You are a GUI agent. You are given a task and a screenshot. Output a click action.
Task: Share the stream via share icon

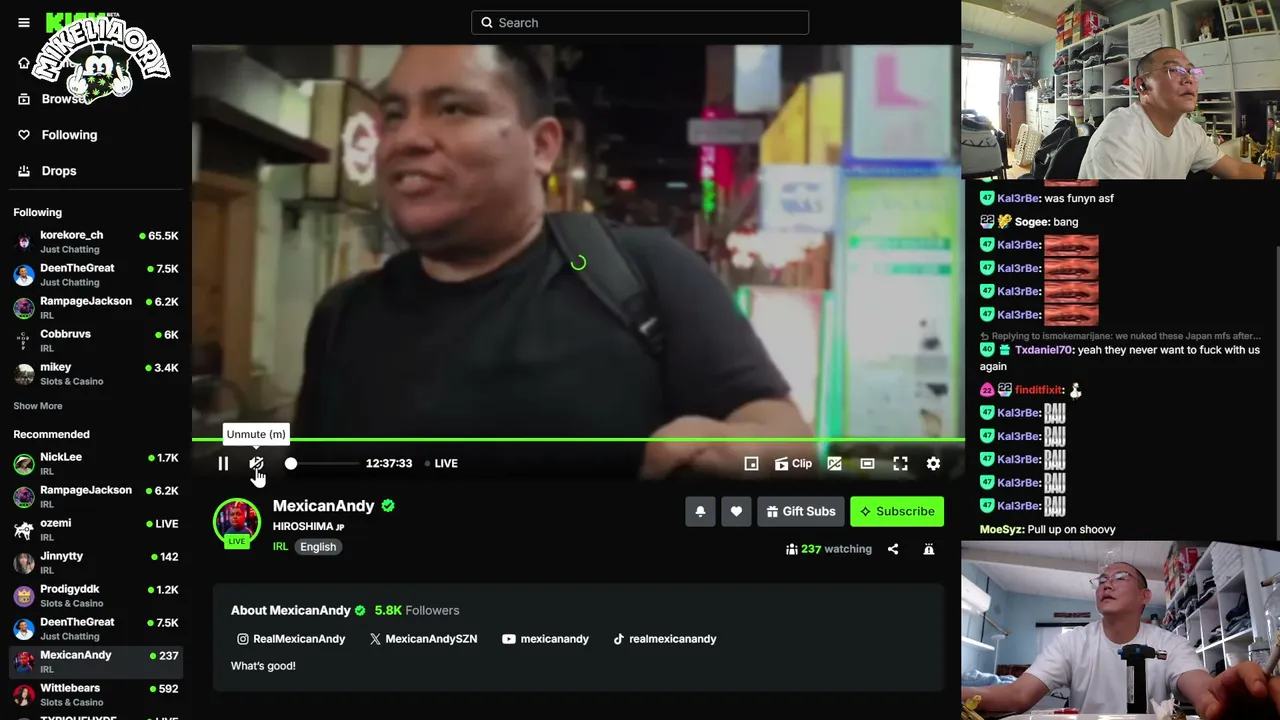893,549
